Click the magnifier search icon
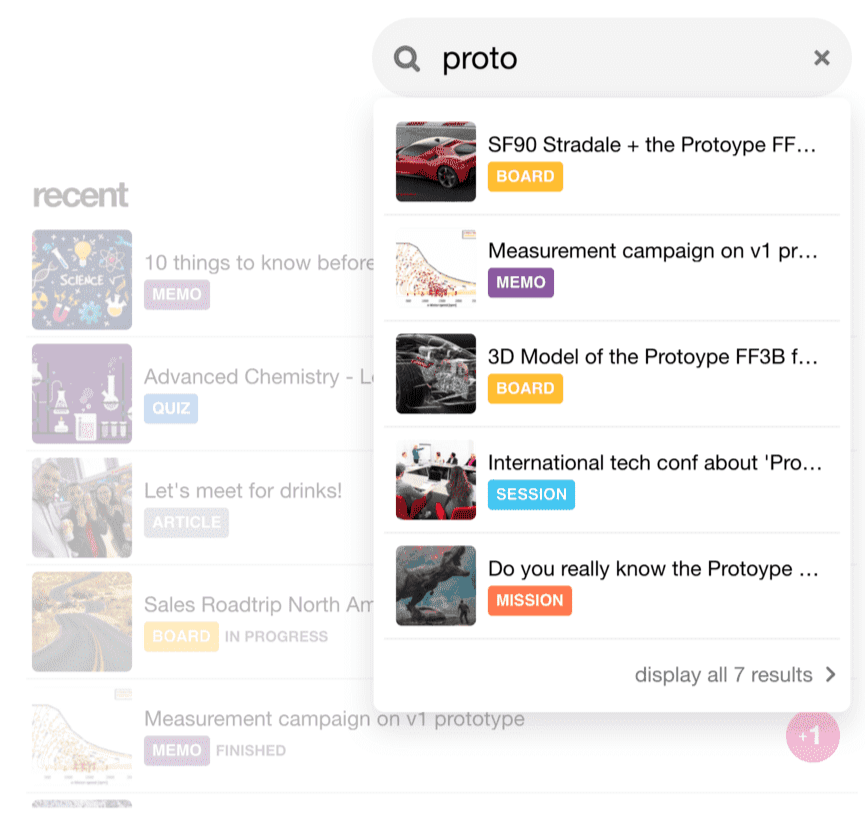865x819 pixels. (407, 59)
